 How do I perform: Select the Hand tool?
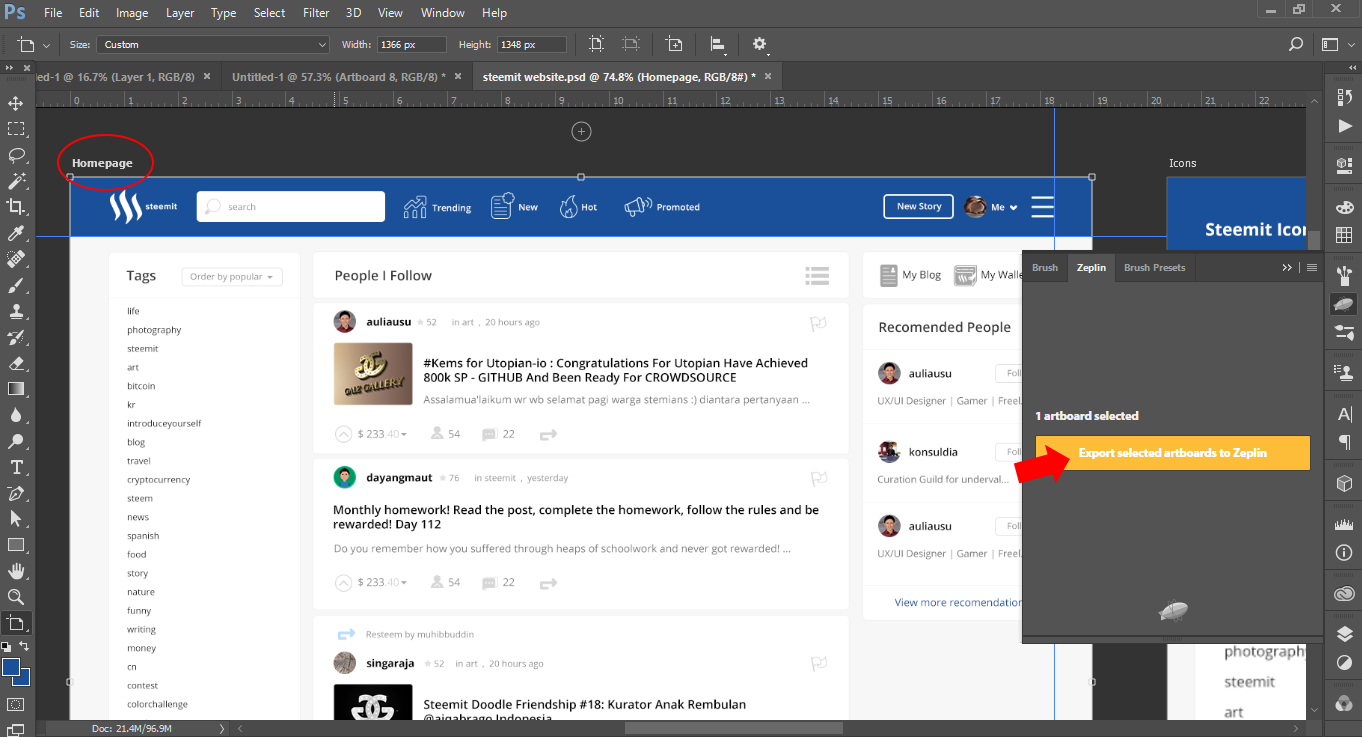[16, 571]
